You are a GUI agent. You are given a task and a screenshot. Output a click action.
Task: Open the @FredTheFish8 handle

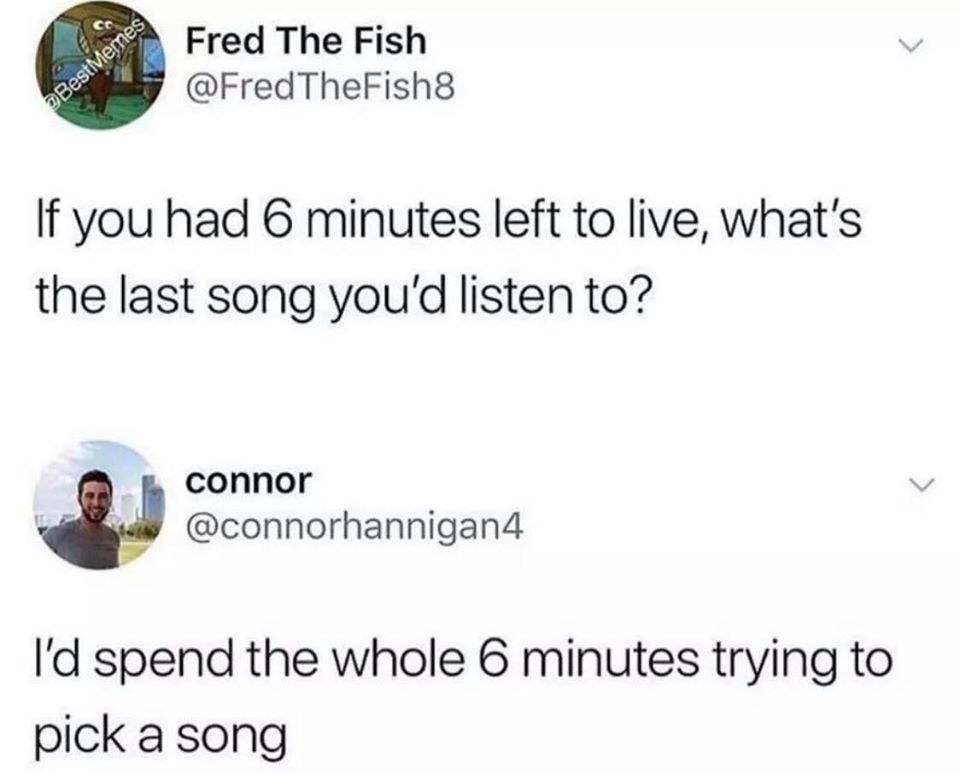(x=321, y=89)
